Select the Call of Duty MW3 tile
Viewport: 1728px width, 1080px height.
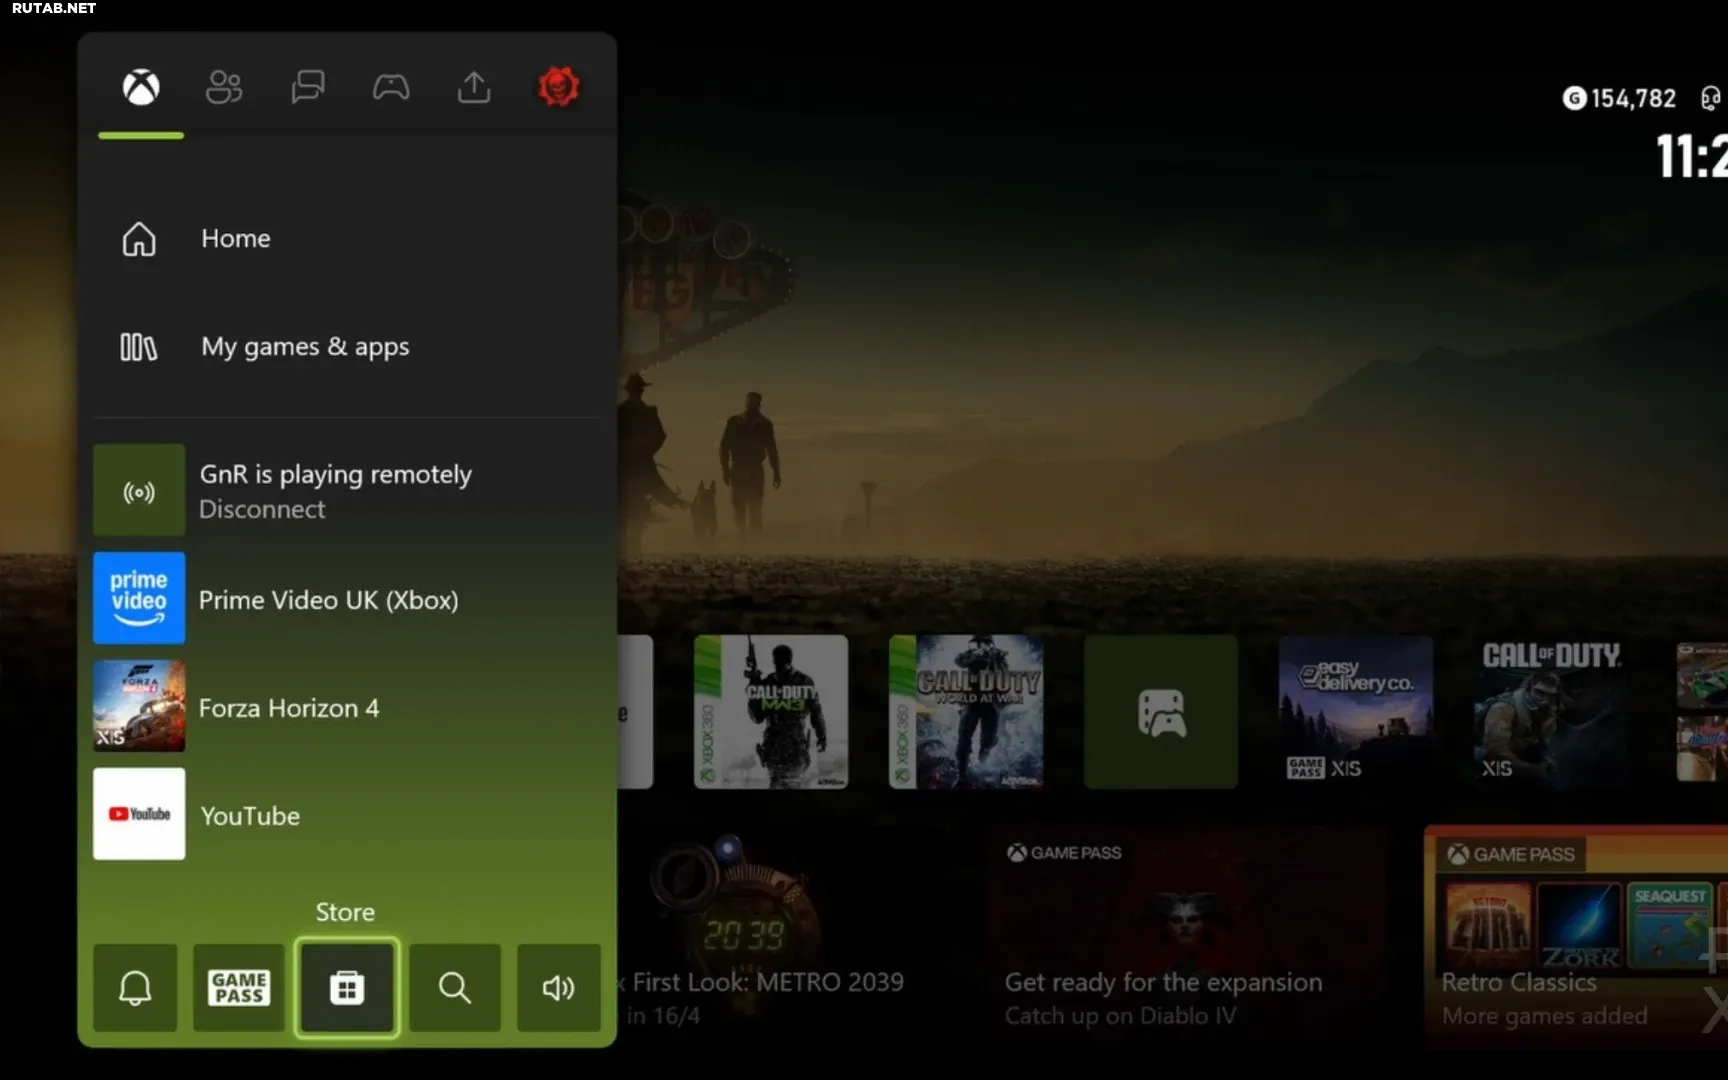(771, 712)
